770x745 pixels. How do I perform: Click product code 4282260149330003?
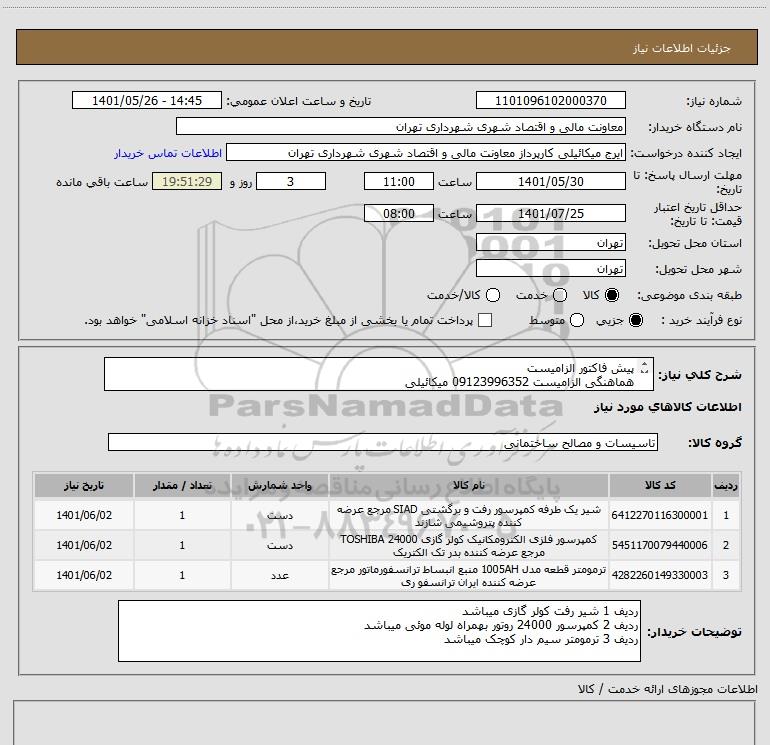(660, 575)
